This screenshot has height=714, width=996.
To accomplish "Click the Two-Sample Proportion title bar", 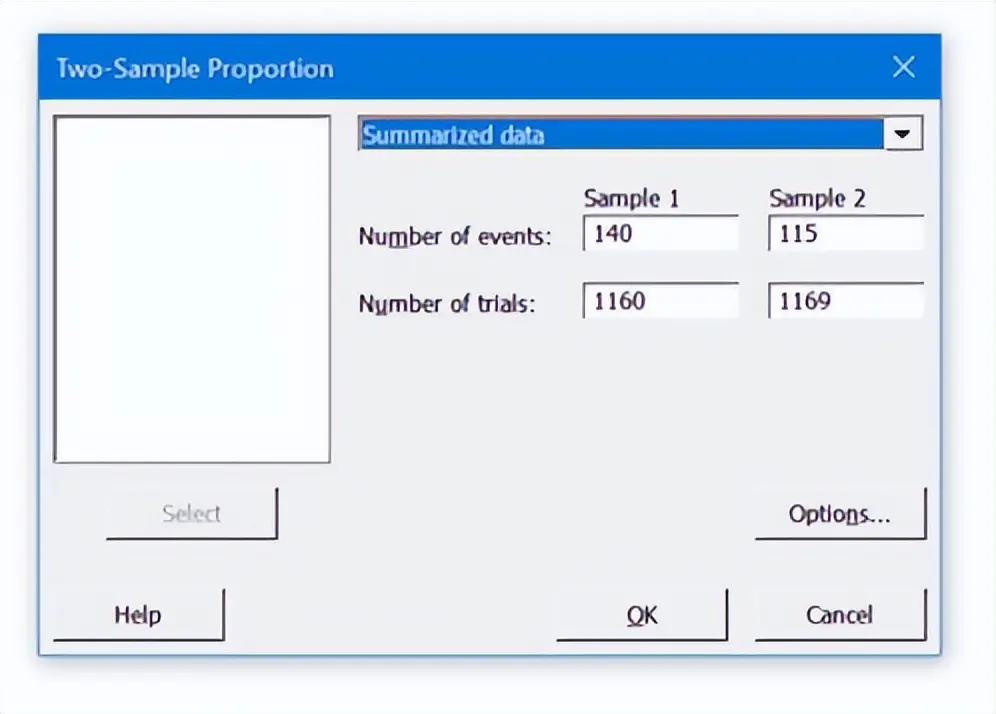I will 445,67.
